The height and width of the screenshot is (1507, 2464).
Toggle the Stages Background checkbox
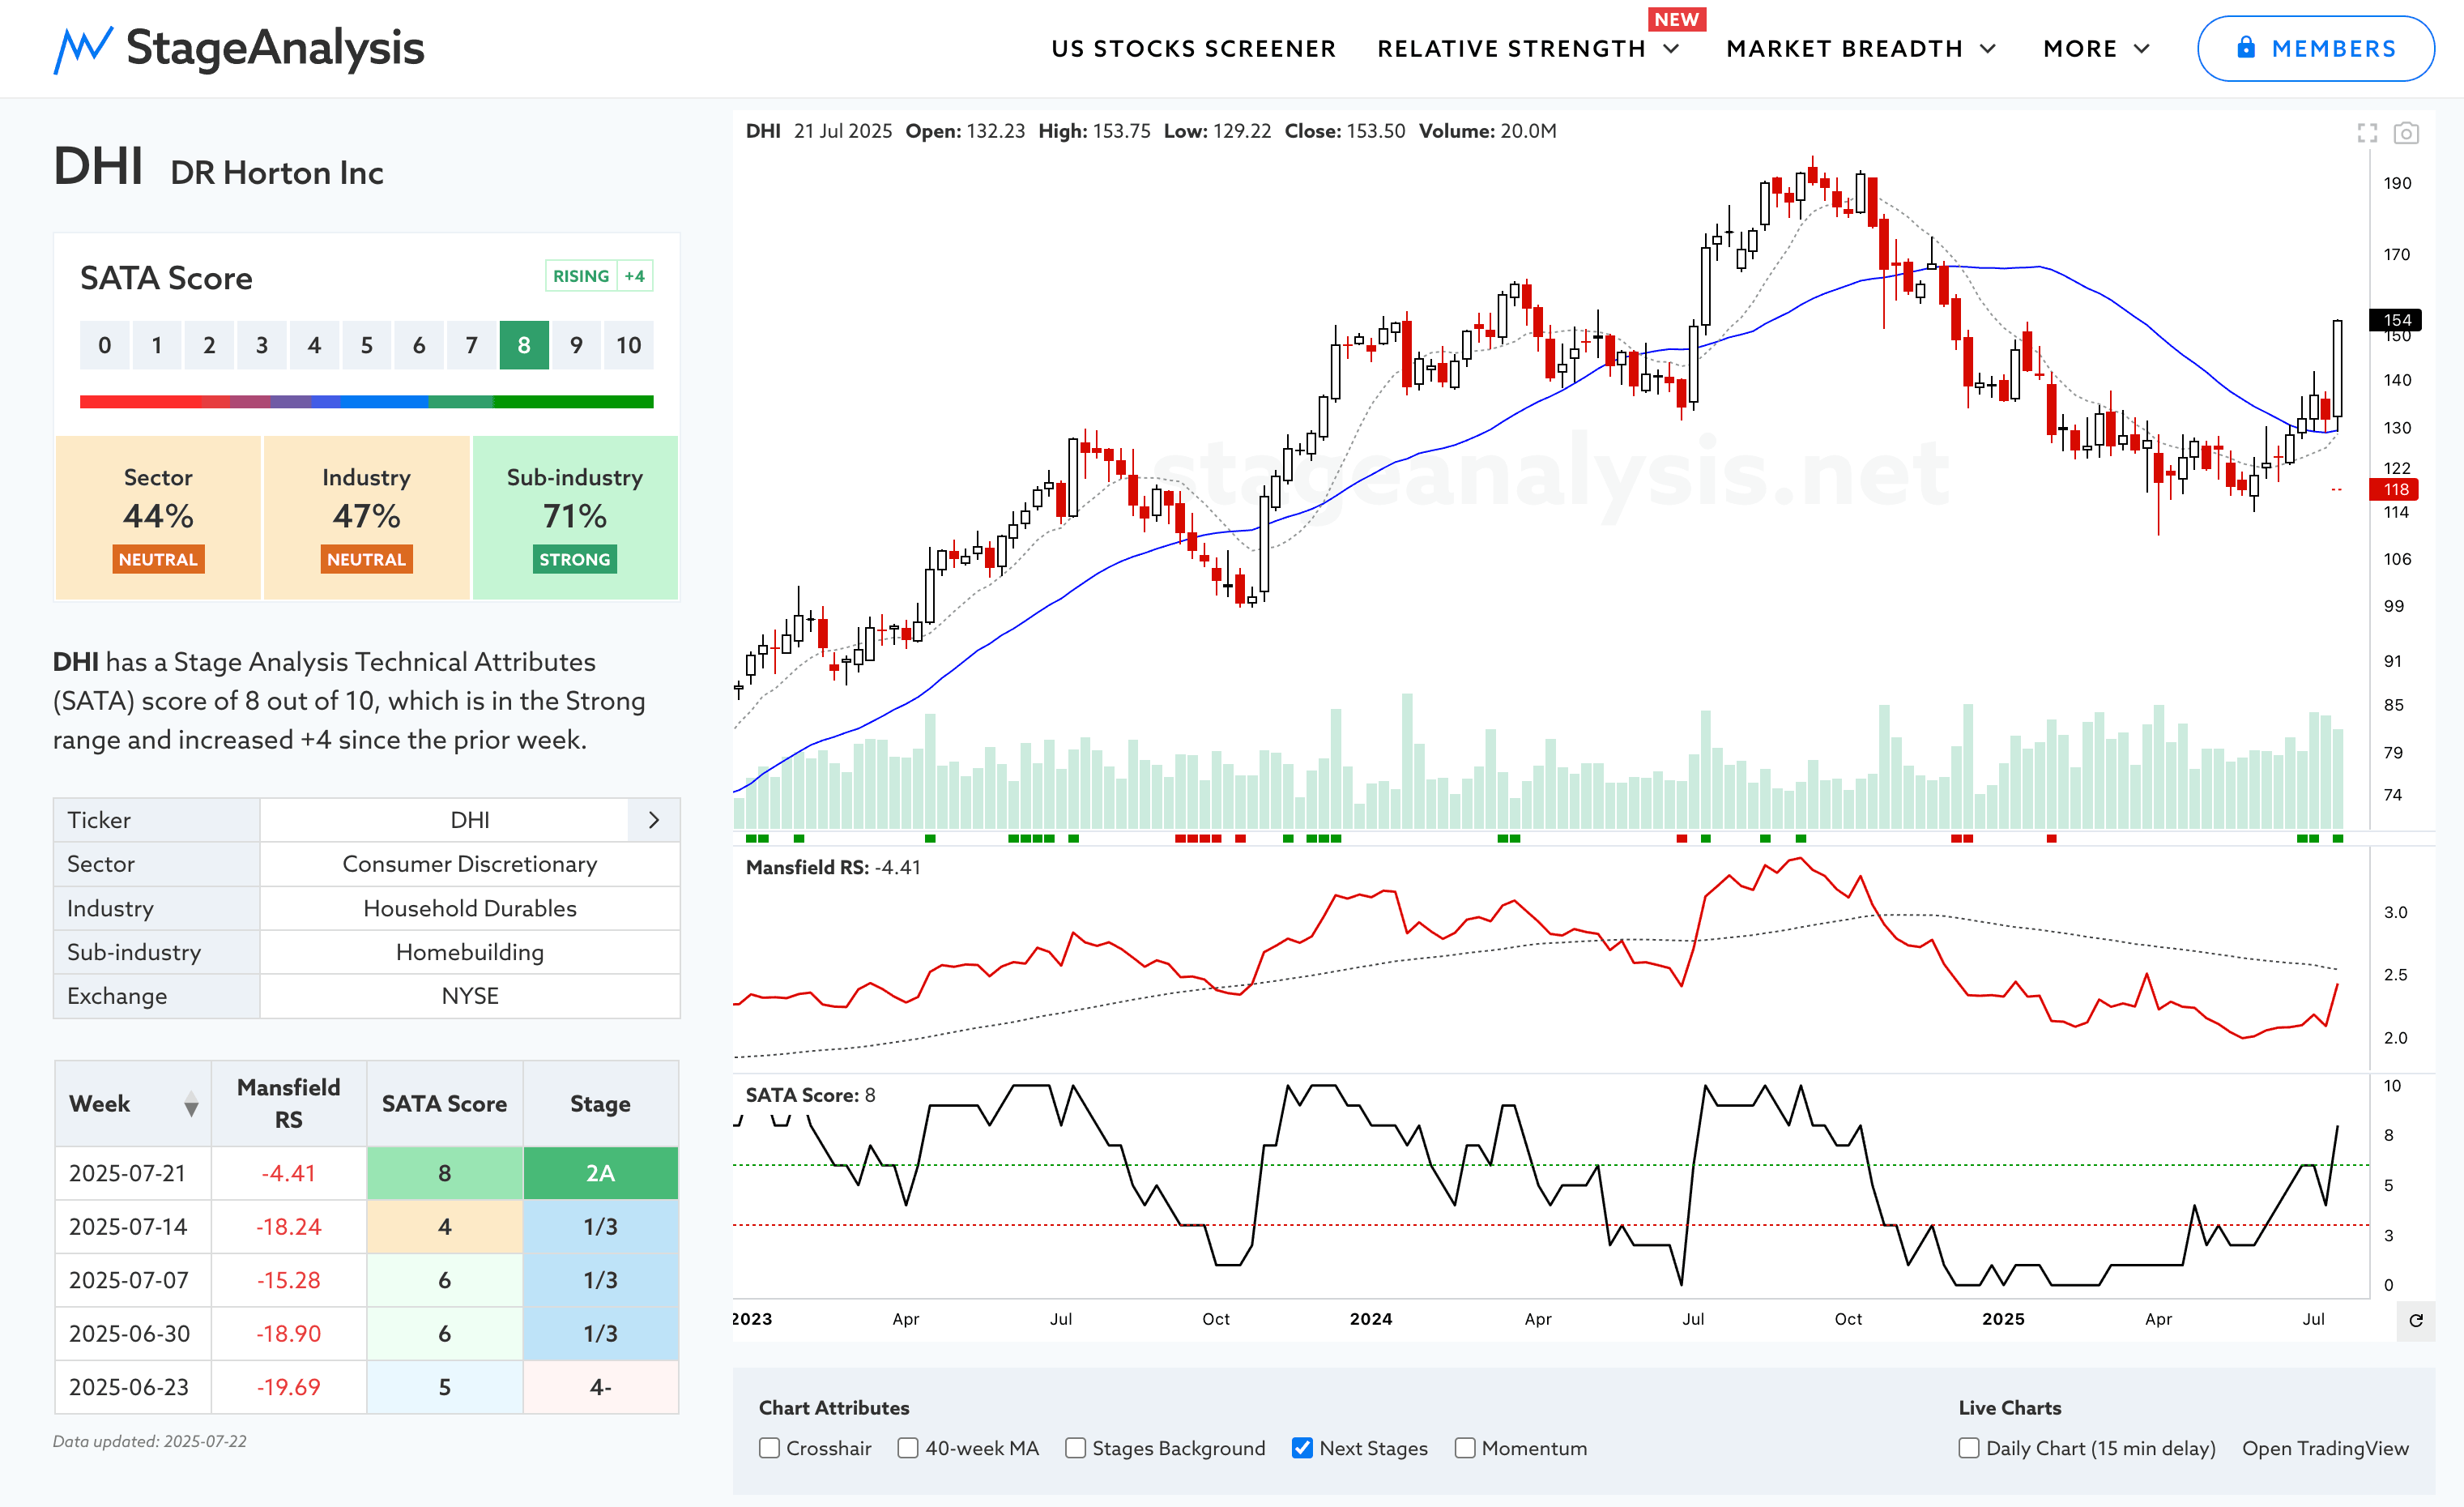click(x=1075, y=1448)
